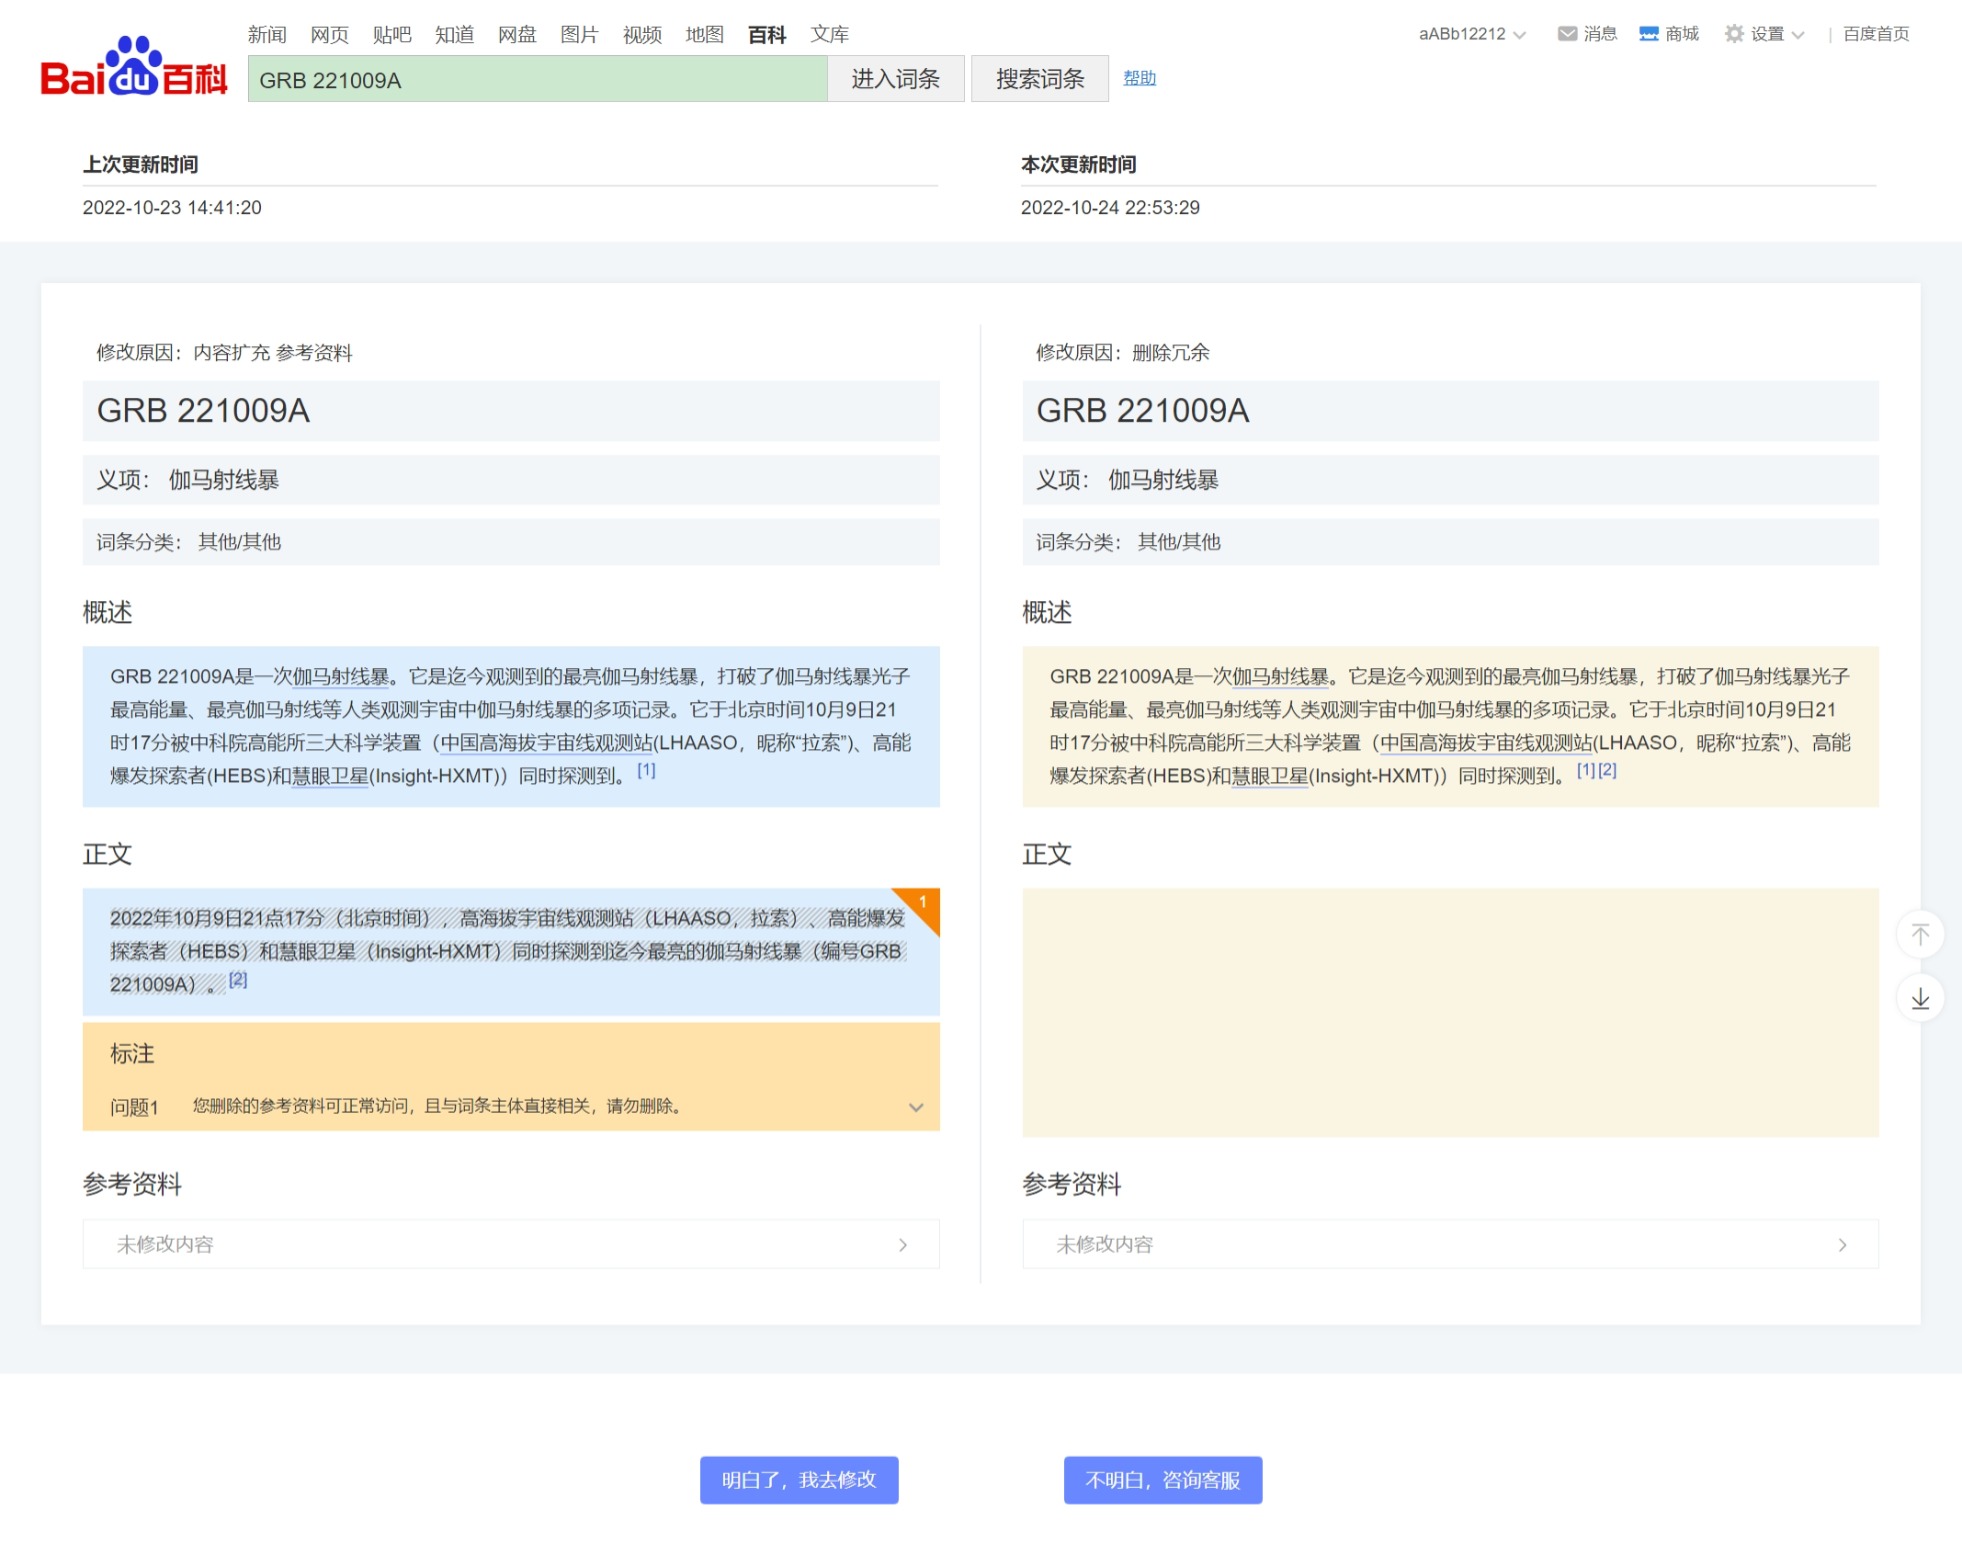Expand left 参考资料 未修改内容 row
The height and width of the screenshot is (1544, 1962).
(x=511, y=1244)
